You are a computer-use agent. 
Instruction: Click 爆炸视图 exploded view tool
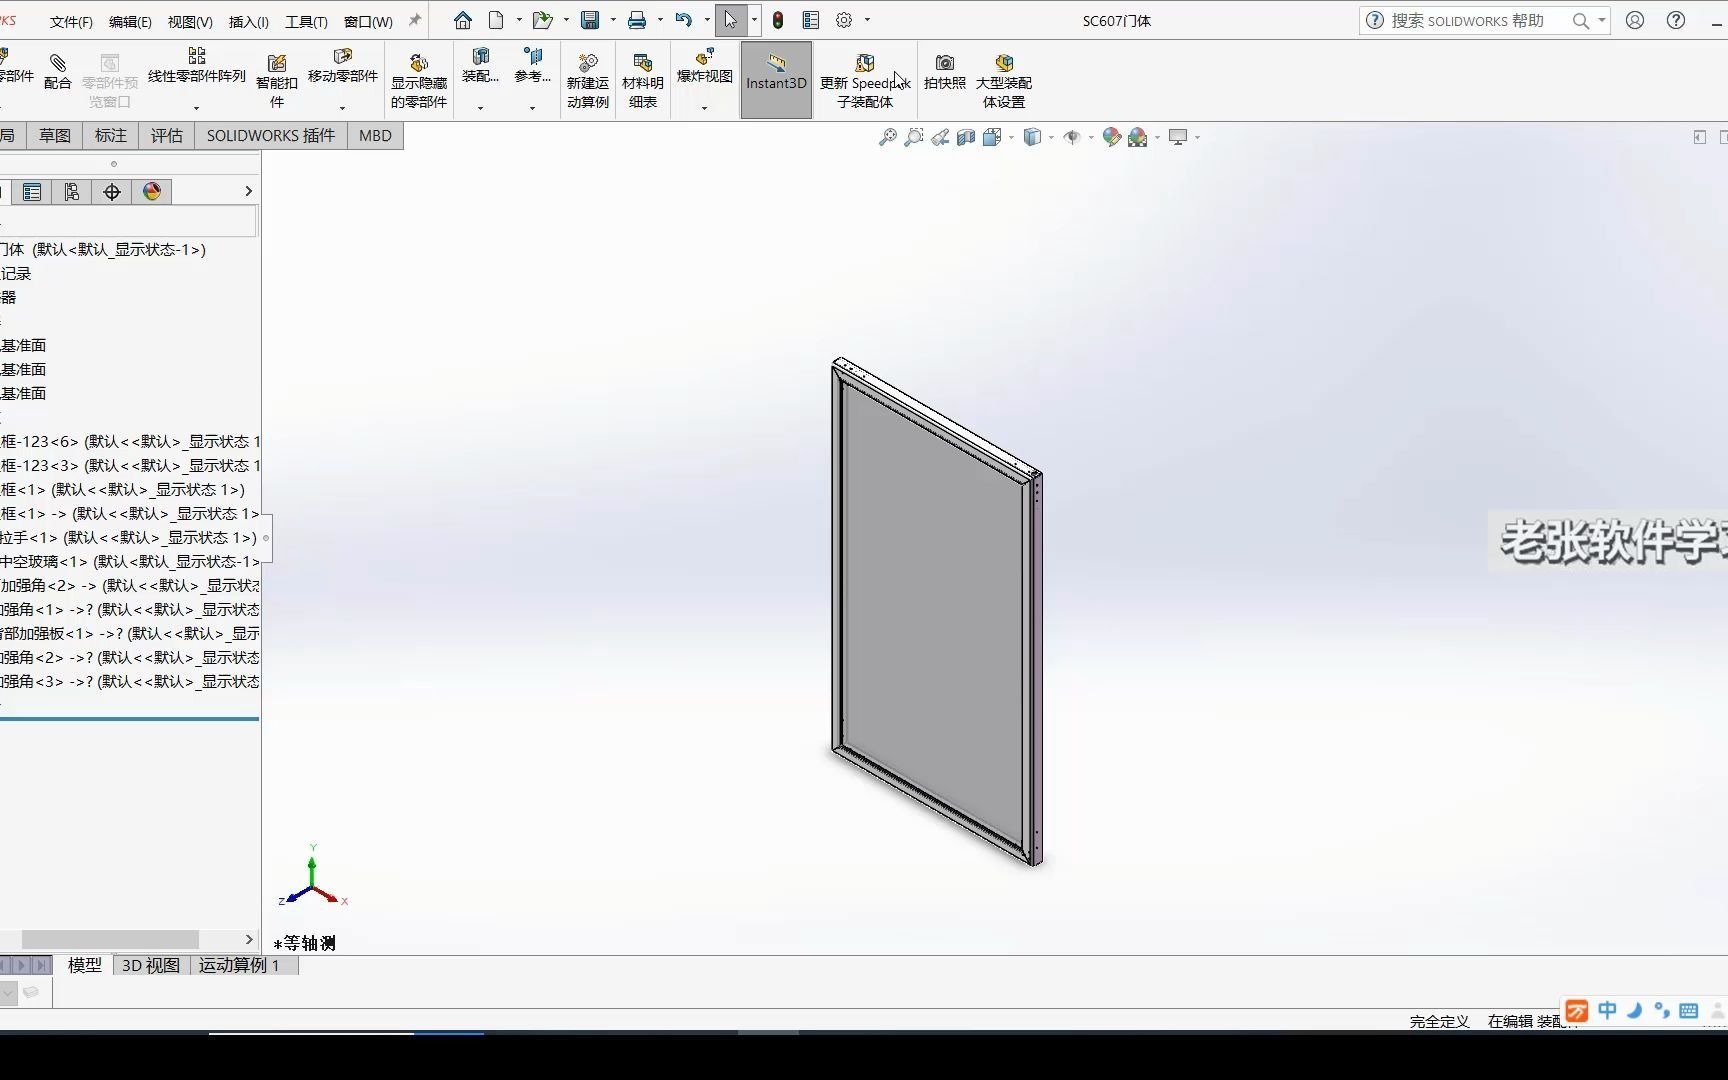click(x=705, y=65)
